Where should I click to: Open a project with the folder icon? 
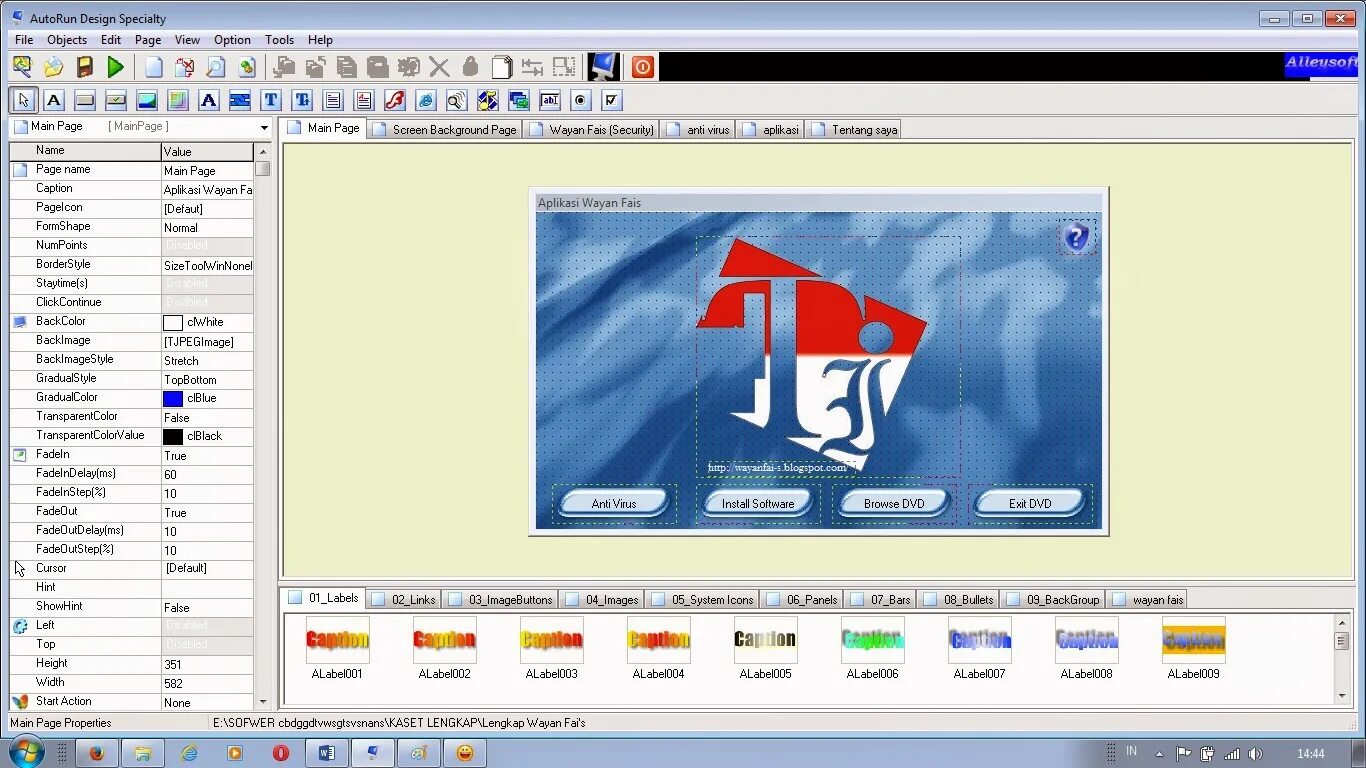[x=53, y=67]
